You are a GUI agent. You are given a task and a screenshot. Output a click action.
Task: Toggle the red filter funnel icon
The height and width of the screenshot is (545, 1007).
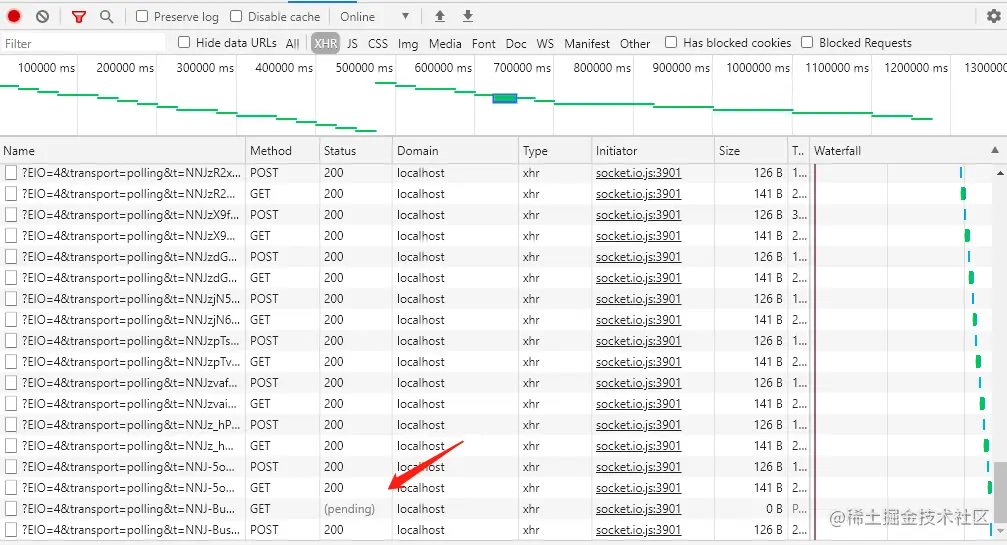(79, 17)
